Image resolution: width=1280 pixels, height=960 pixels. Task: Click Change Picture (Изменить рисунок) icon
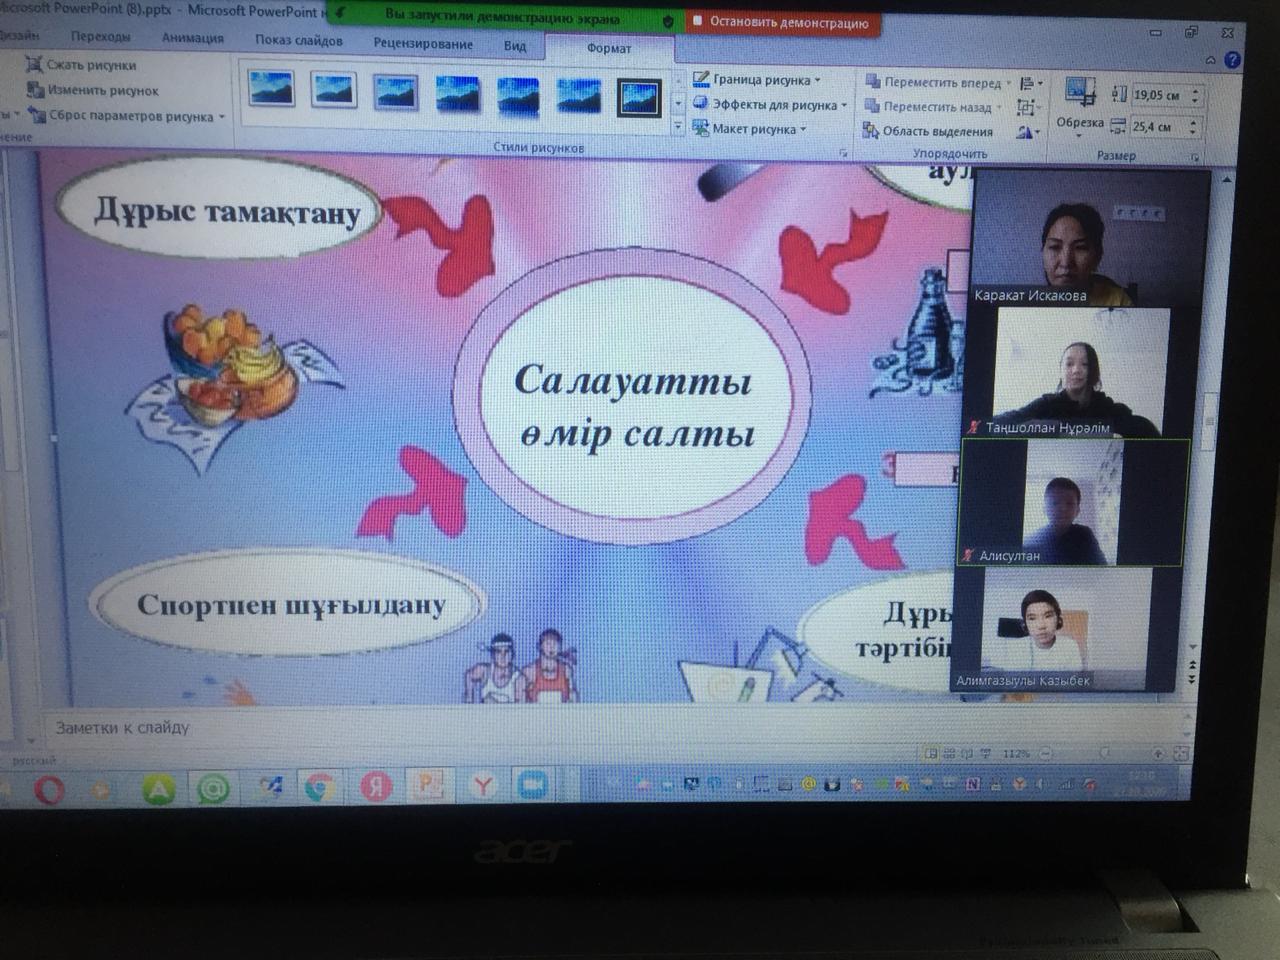pyautogui.click(x=35, y=90)
